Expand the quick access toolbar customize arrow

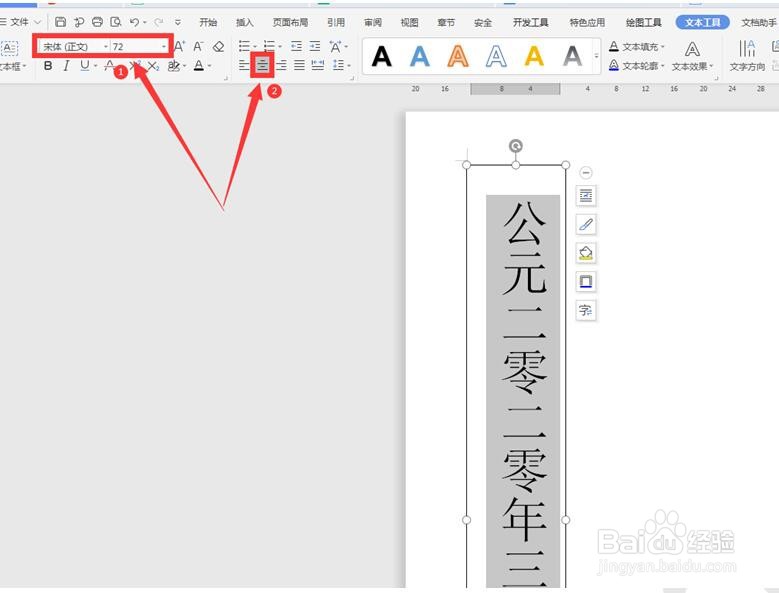[177, 22]
